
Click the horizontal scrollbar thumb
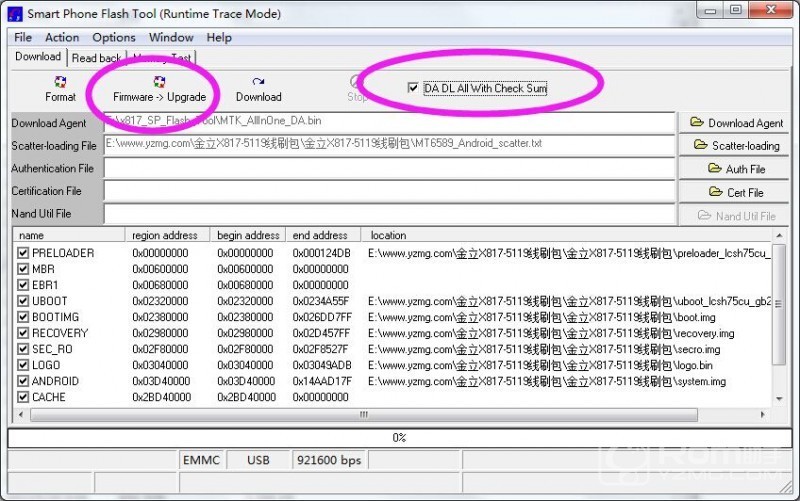pyautogui.click(x=364, y=414)
